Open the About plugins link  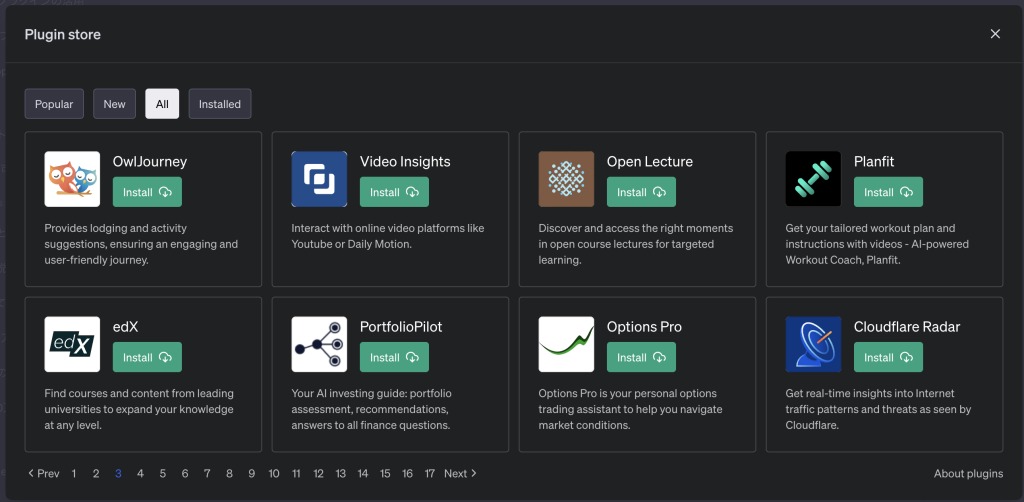tap(968, 473)
